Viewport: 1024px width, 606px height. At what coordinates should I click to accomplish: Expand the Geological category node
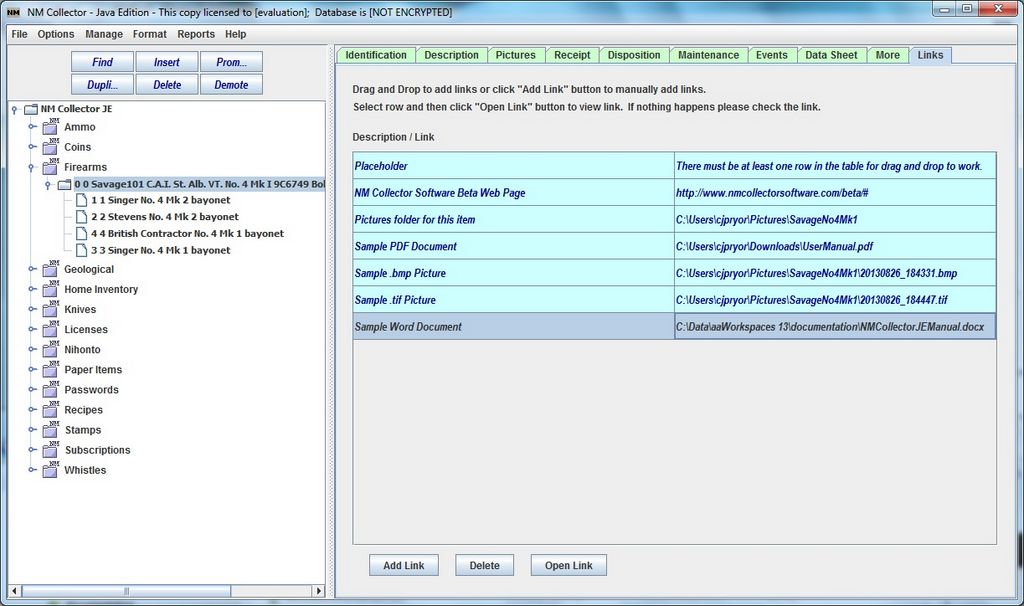coord(32,269)
